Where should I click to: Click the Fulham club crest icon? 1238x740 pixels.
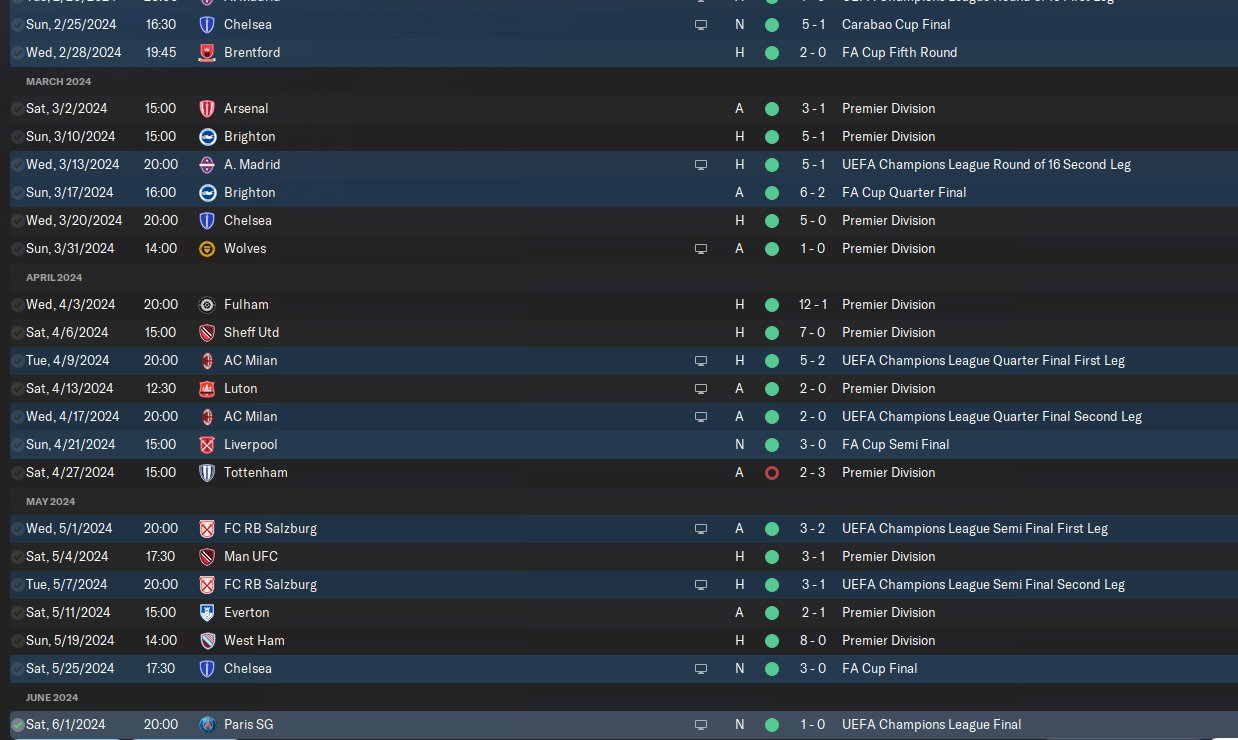[207, 304]
